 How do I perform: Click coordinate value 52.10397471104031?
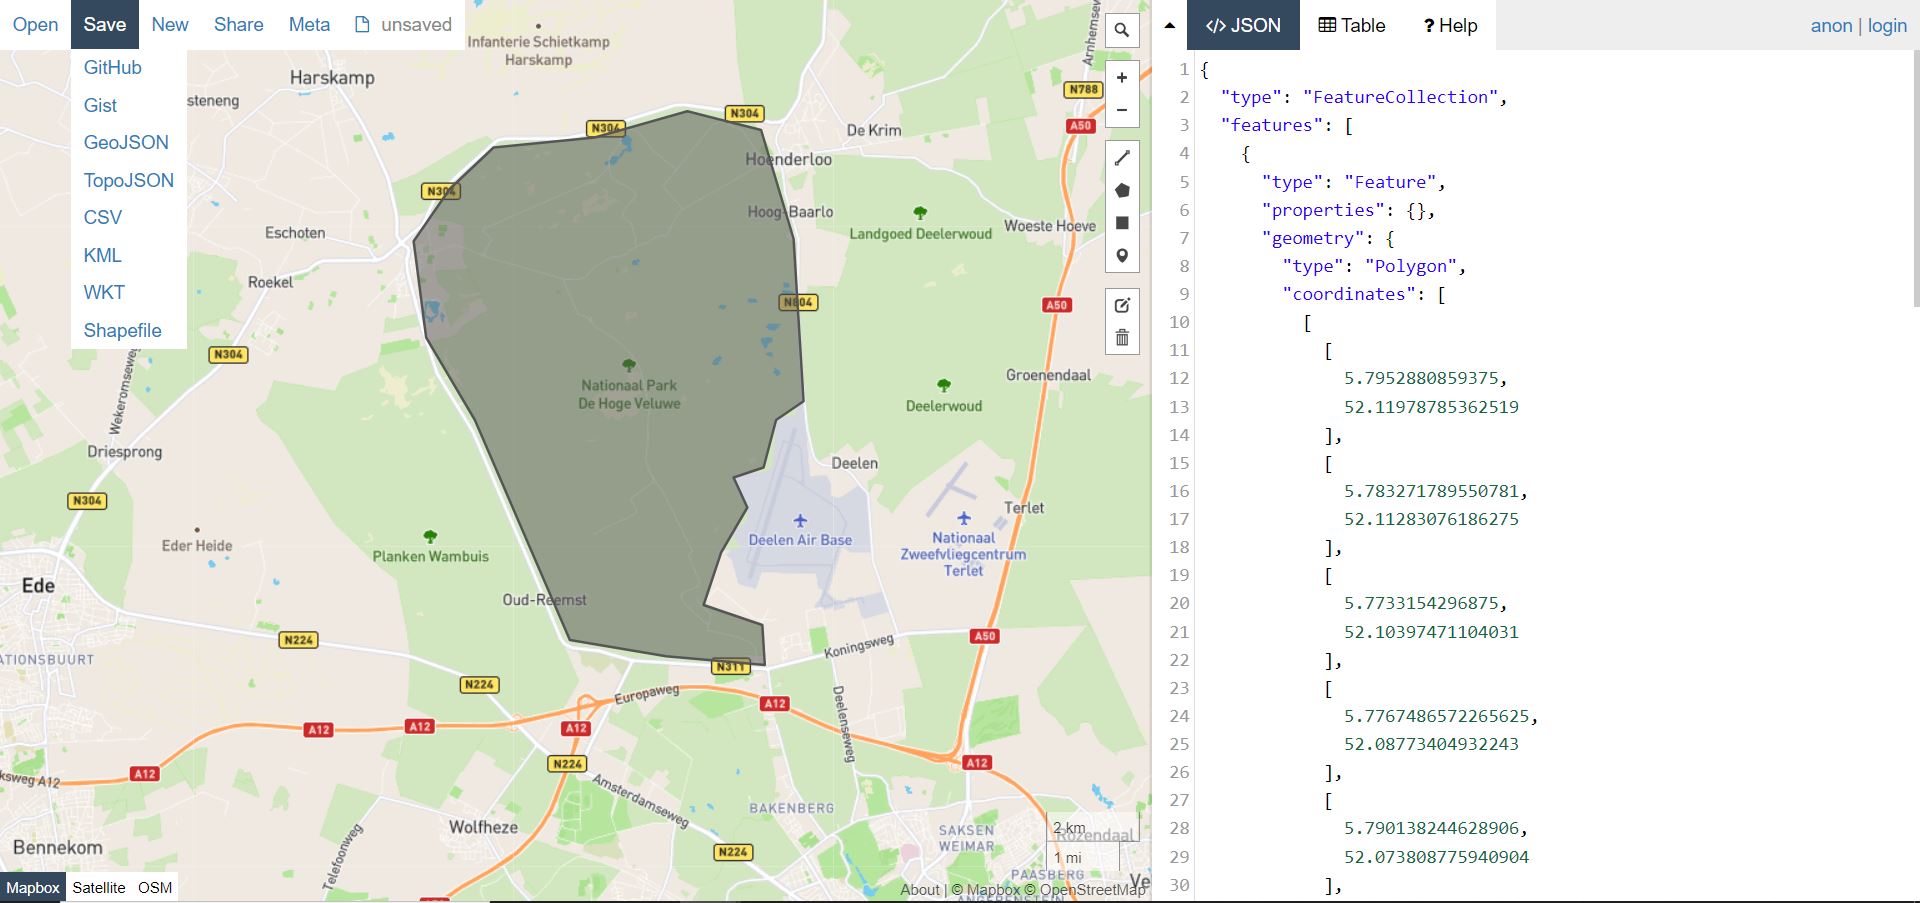point(1431,632)
